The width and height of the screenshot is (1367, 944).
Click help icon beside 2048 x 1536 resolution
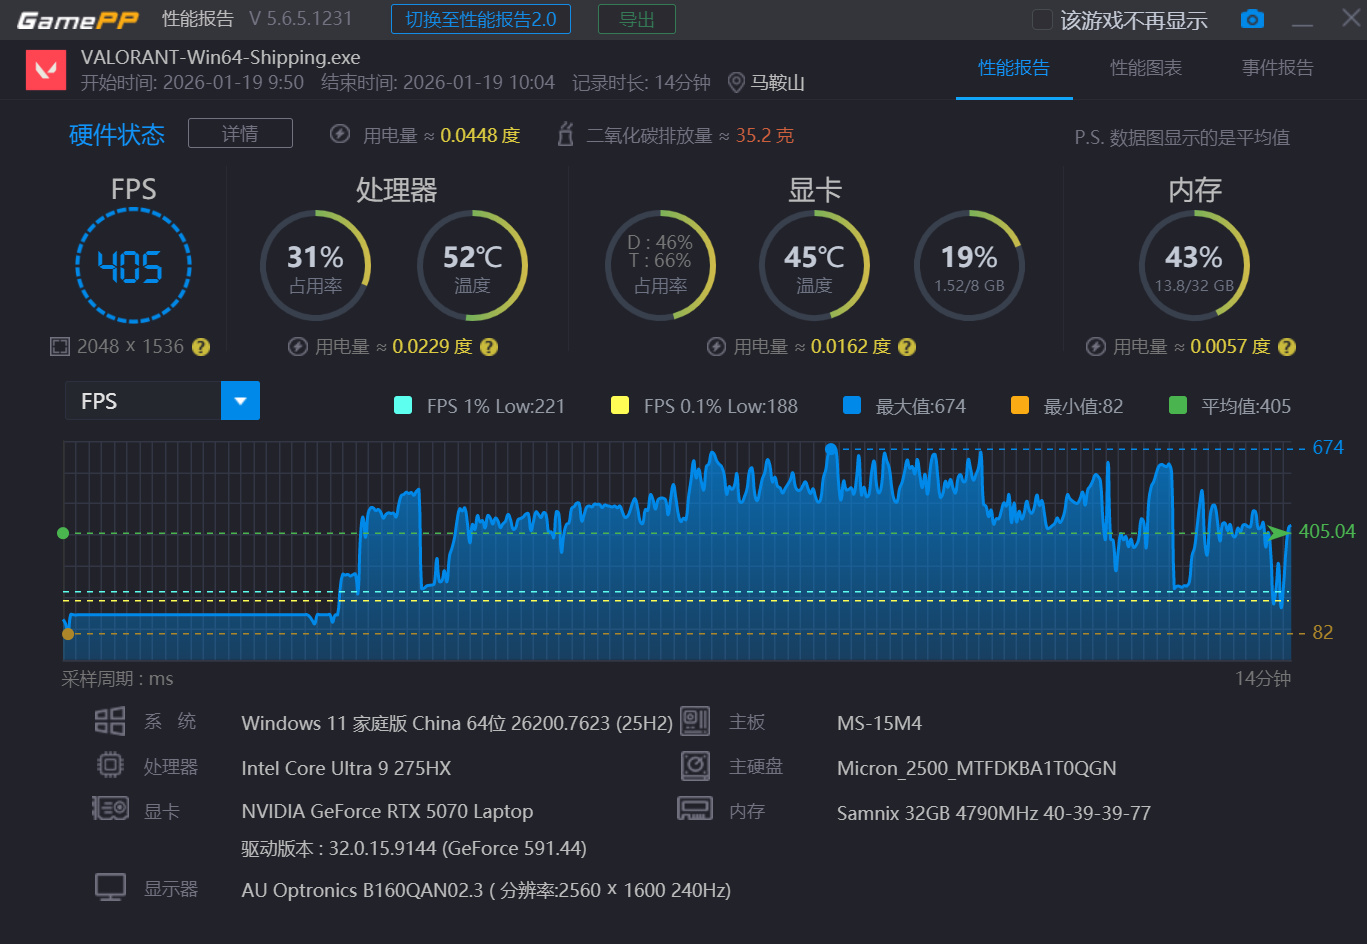201,347
